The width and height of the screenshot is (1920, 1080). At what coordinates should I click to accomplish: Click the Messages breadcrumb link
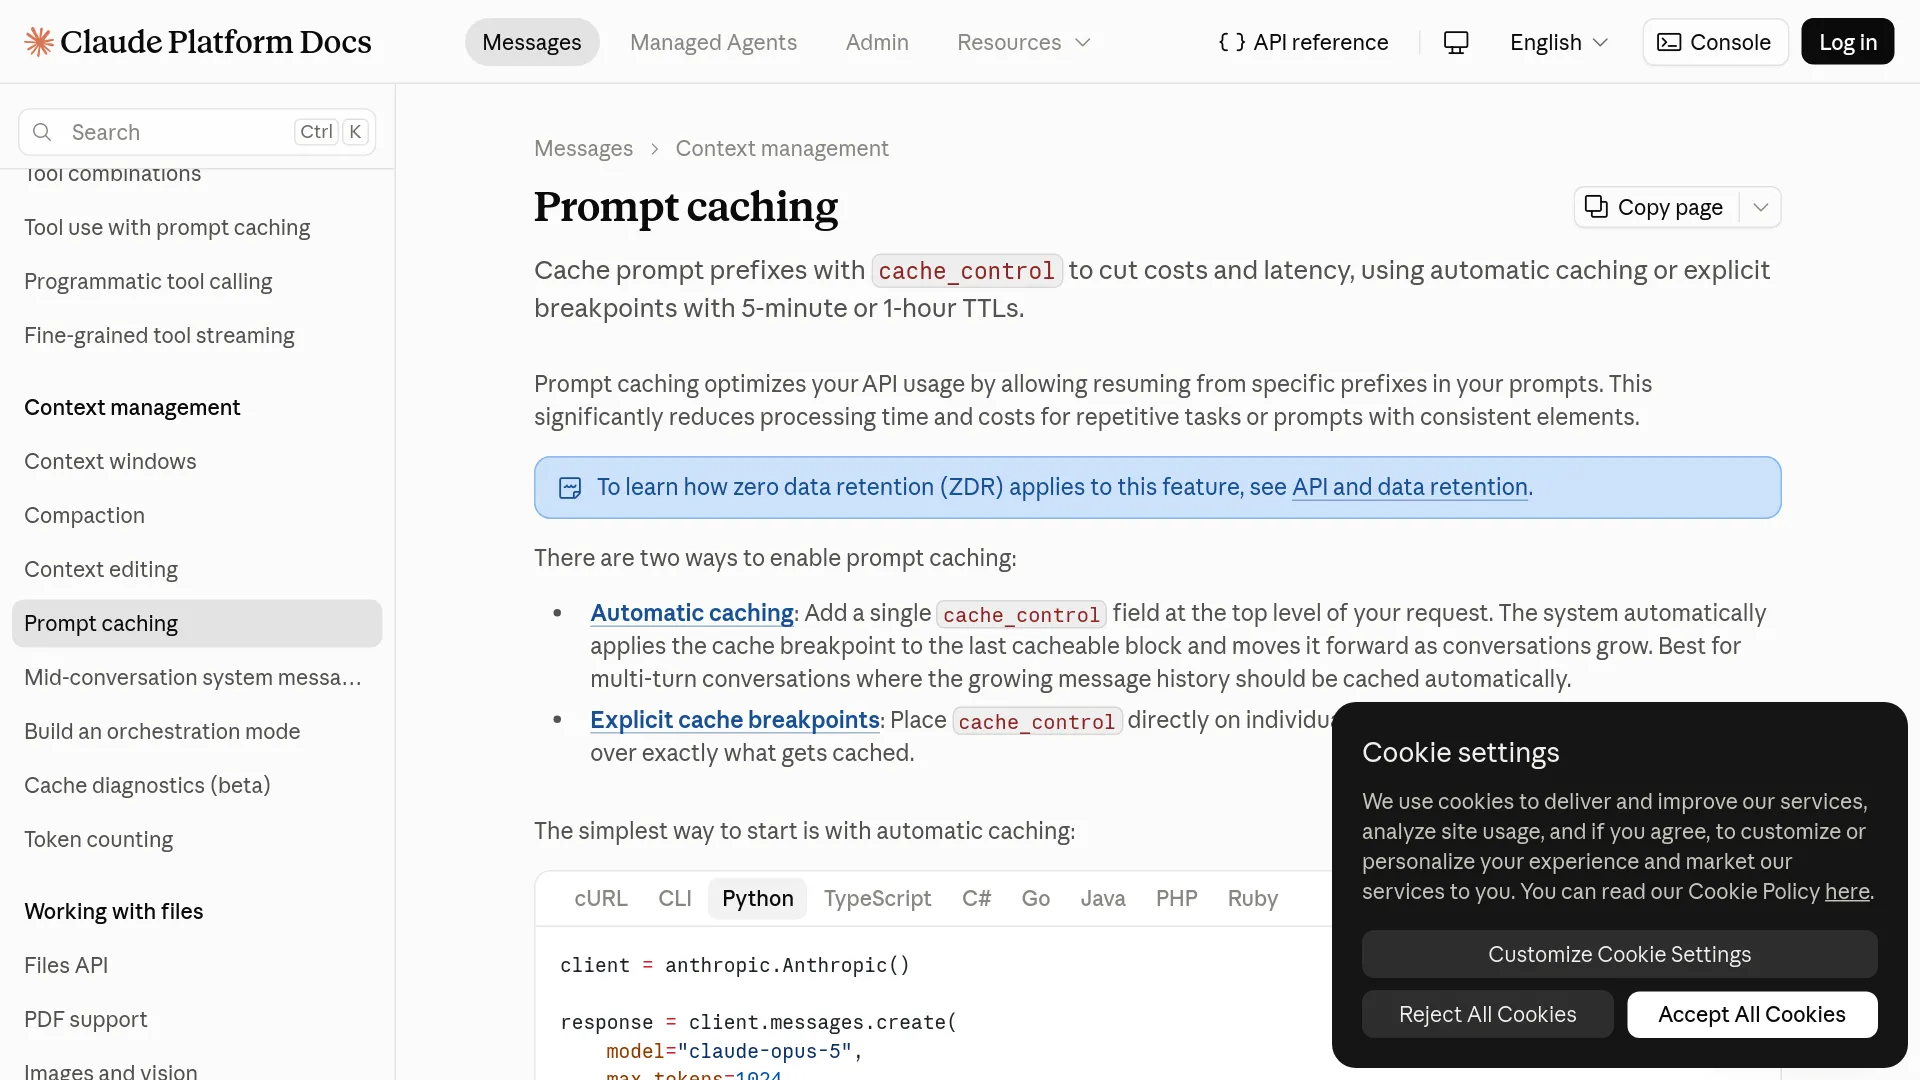(583, 148)
